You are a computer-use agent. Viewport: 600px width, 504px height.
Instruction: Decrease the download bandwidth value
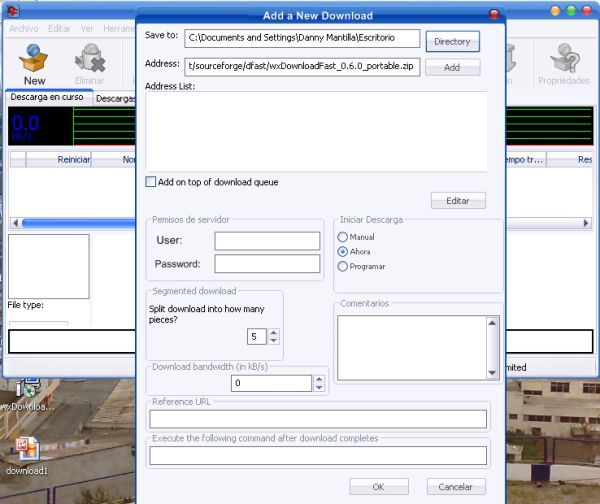click(x=319, y=387)
